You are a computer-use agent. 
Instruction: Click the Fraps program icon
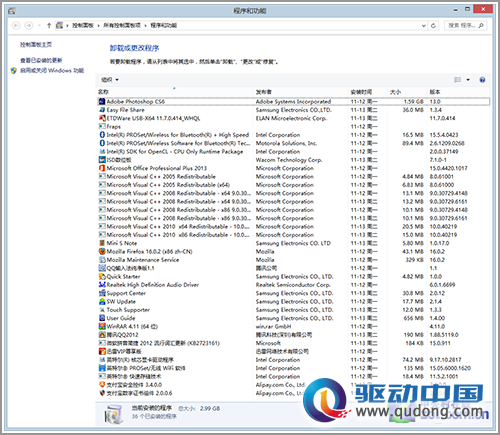pos(102,126)
